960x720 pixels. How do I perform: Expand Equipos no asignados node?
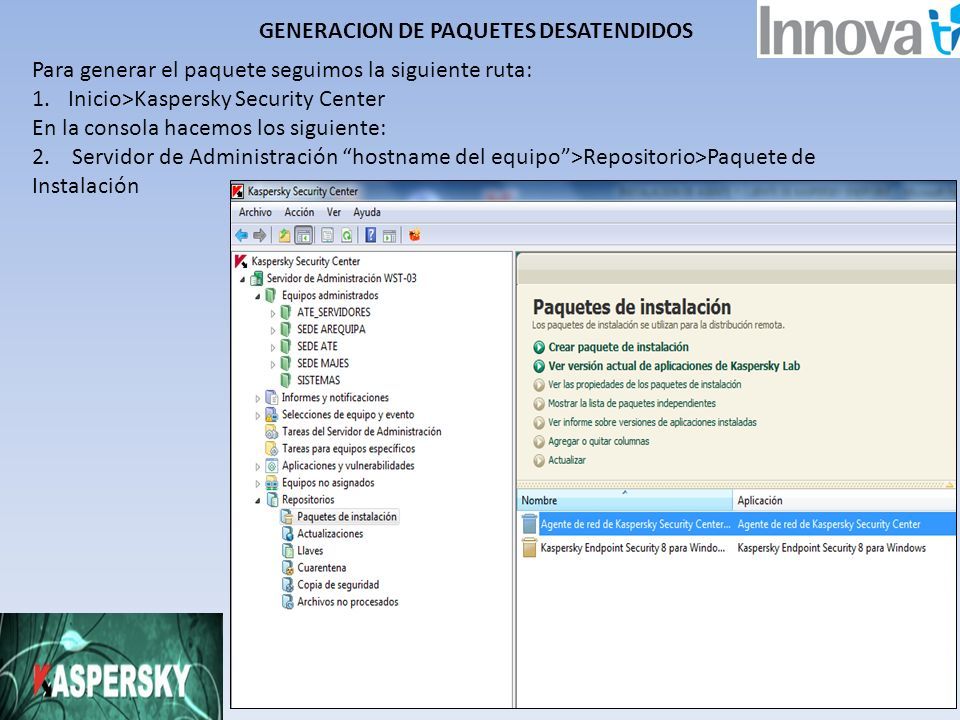click(x=258, y=484)
